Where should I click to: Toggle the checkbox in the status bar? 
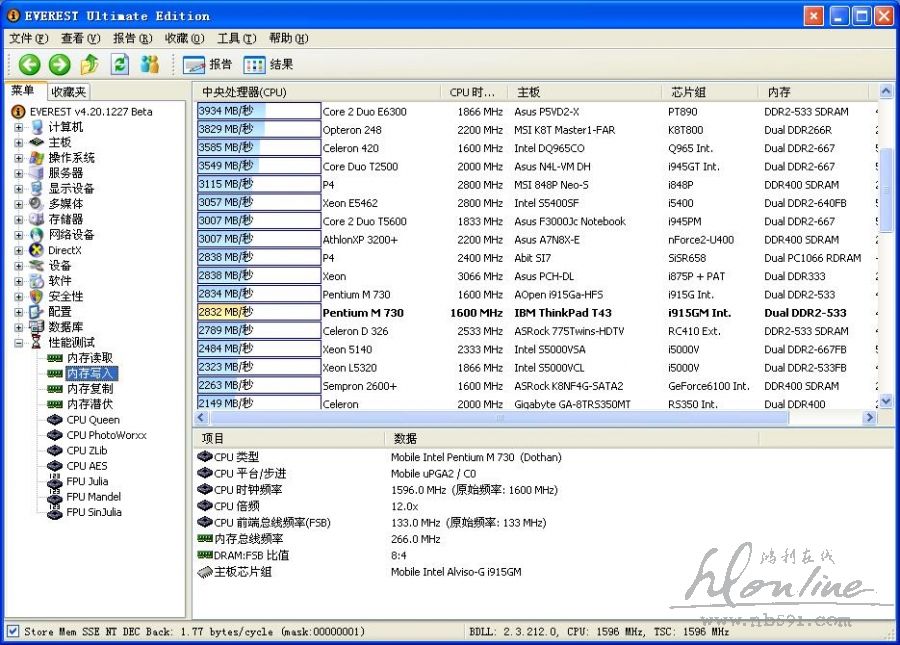[13, 632]
